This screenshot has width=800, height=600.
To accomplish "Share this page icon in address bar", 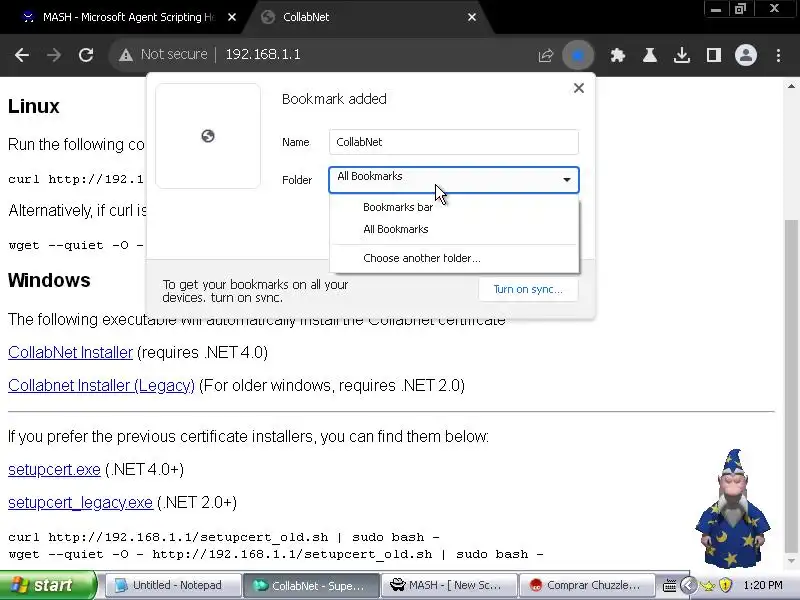I will click(545, 55).
